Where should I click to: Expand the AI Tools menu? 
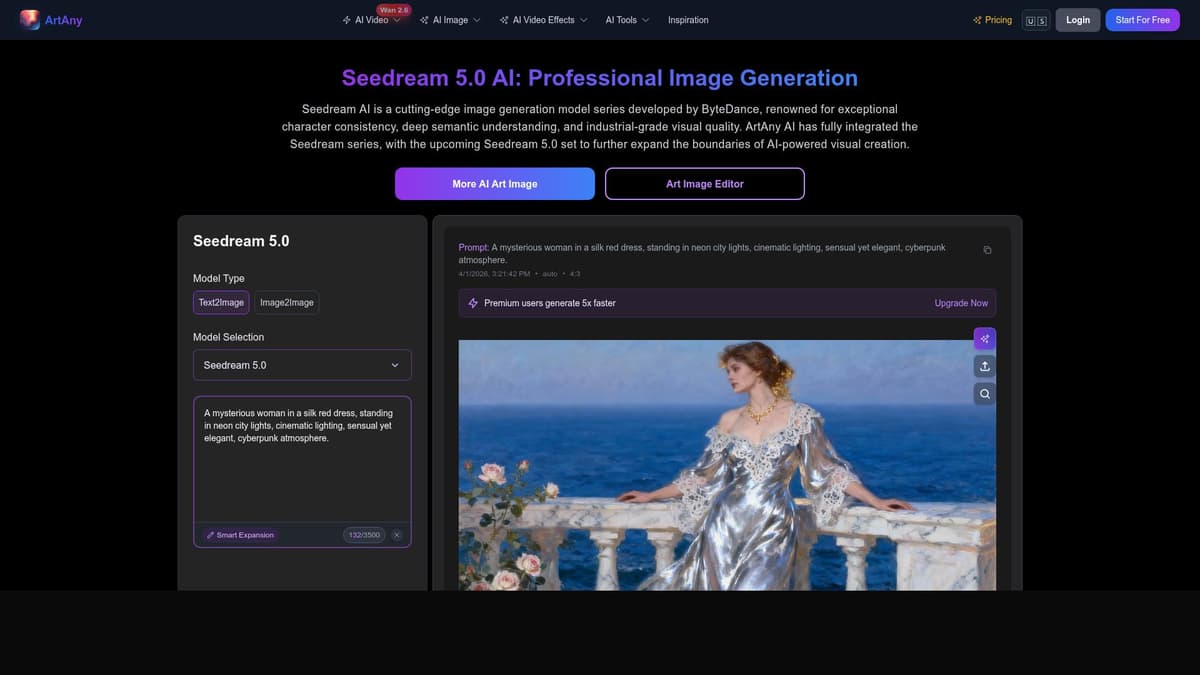(x=626, y=19)
